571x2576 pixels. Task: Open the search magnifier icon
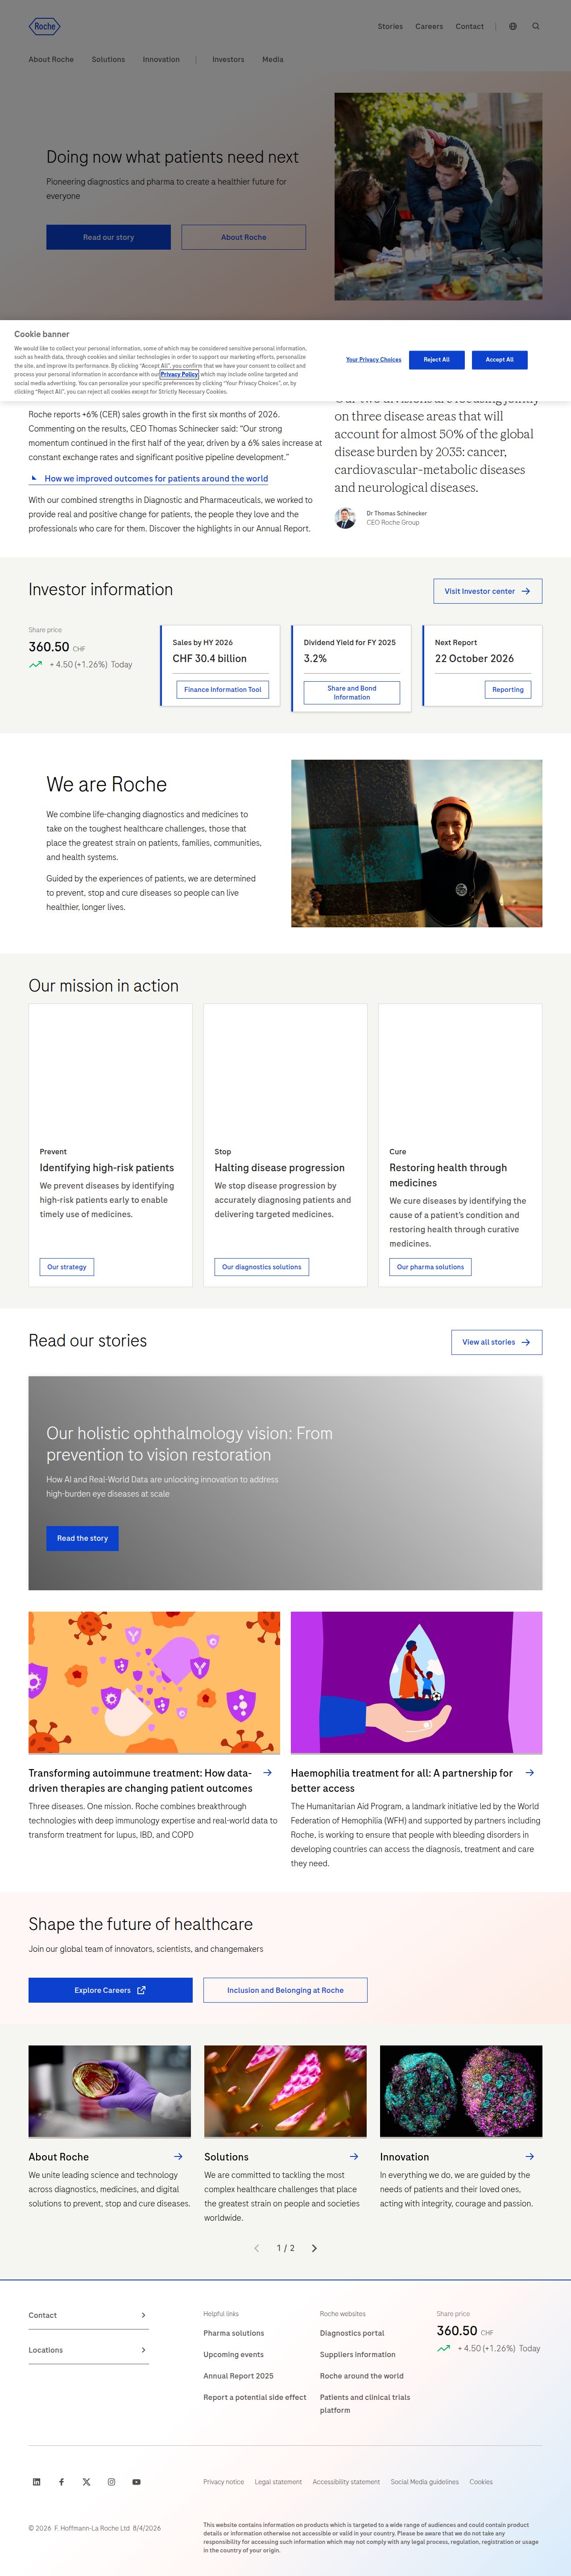pyautogui.click(x=536, y=27)
